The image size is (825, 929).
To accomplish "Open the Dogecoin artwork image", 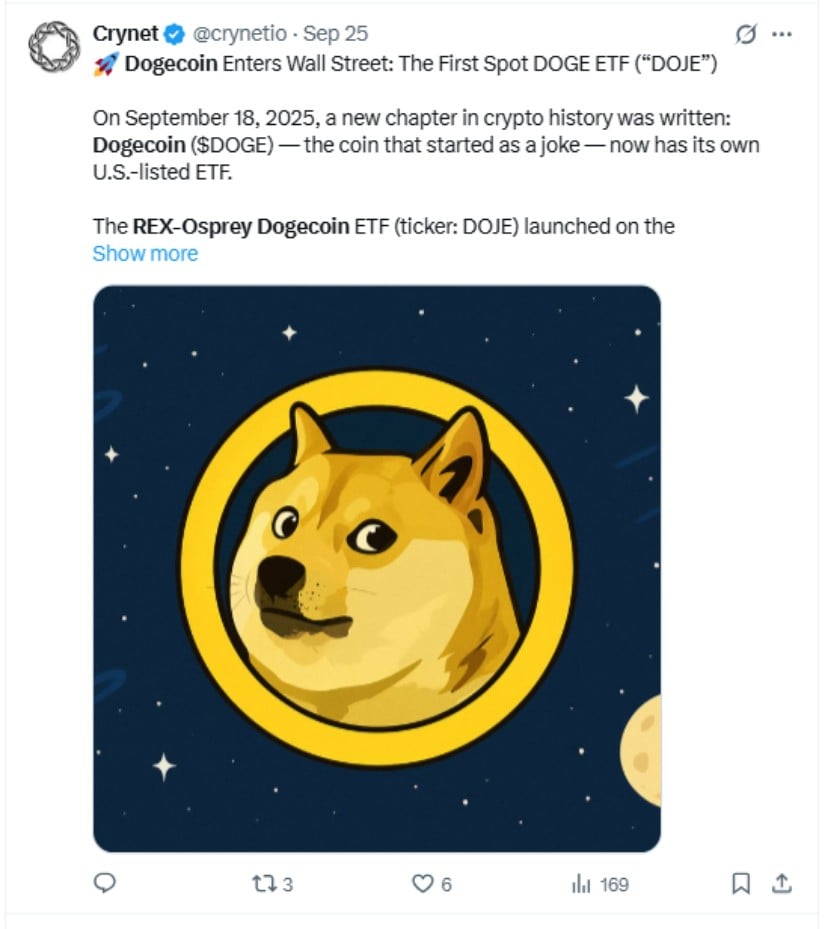I will pos(378,565).
